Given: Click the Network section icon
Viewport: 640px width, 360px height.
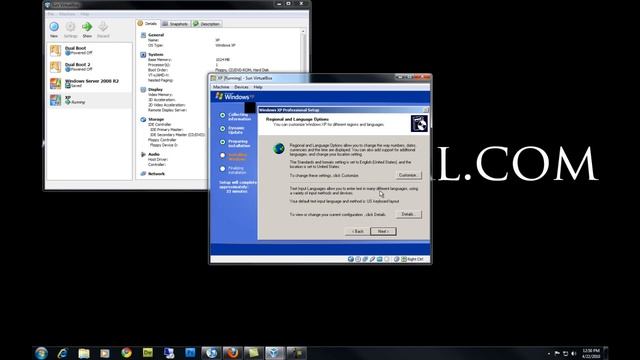Looking at the screenshot, I should (143, 173).
